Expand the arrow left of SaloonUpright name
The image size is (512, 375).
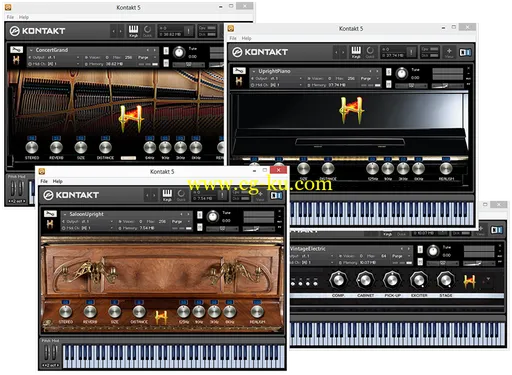65,214
